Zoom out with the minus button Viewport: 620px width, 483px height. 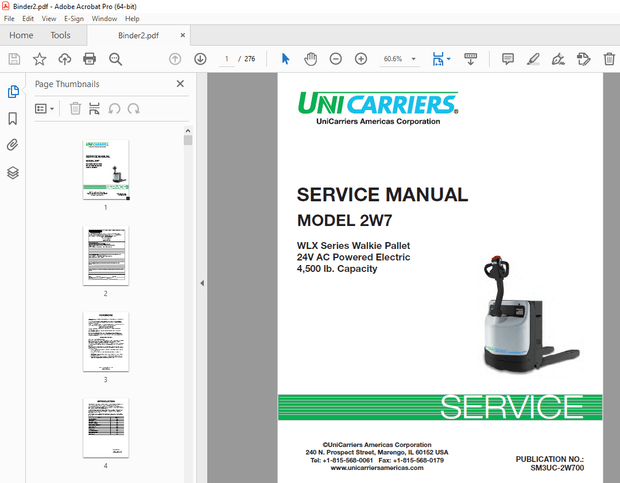pyautogui.click(x=336, y=59)
